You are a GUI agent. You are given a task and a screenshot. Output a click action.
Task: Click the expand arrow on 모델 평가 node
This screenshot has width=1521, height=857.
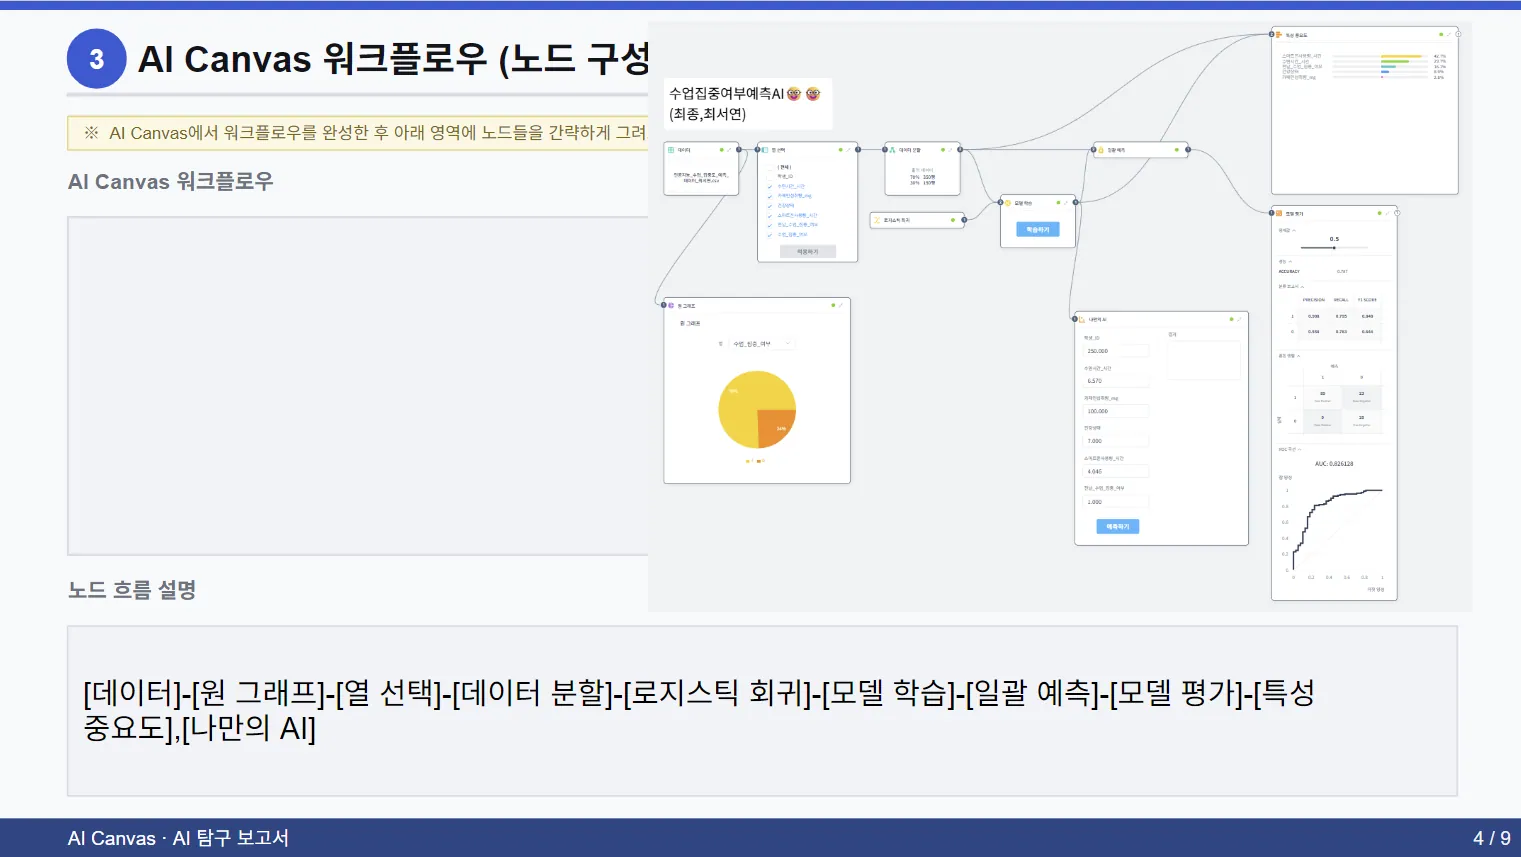[x=1387, y=213]
